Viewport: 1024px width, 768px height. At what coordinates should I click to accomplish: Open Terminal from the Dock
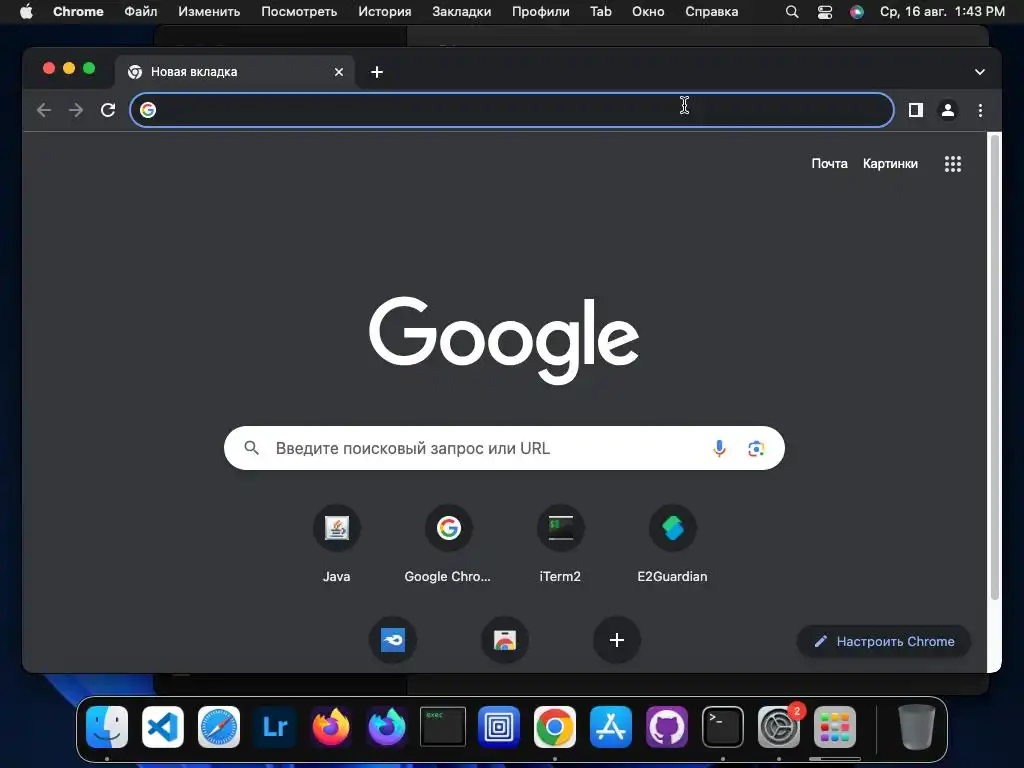[x=722, y=727]
